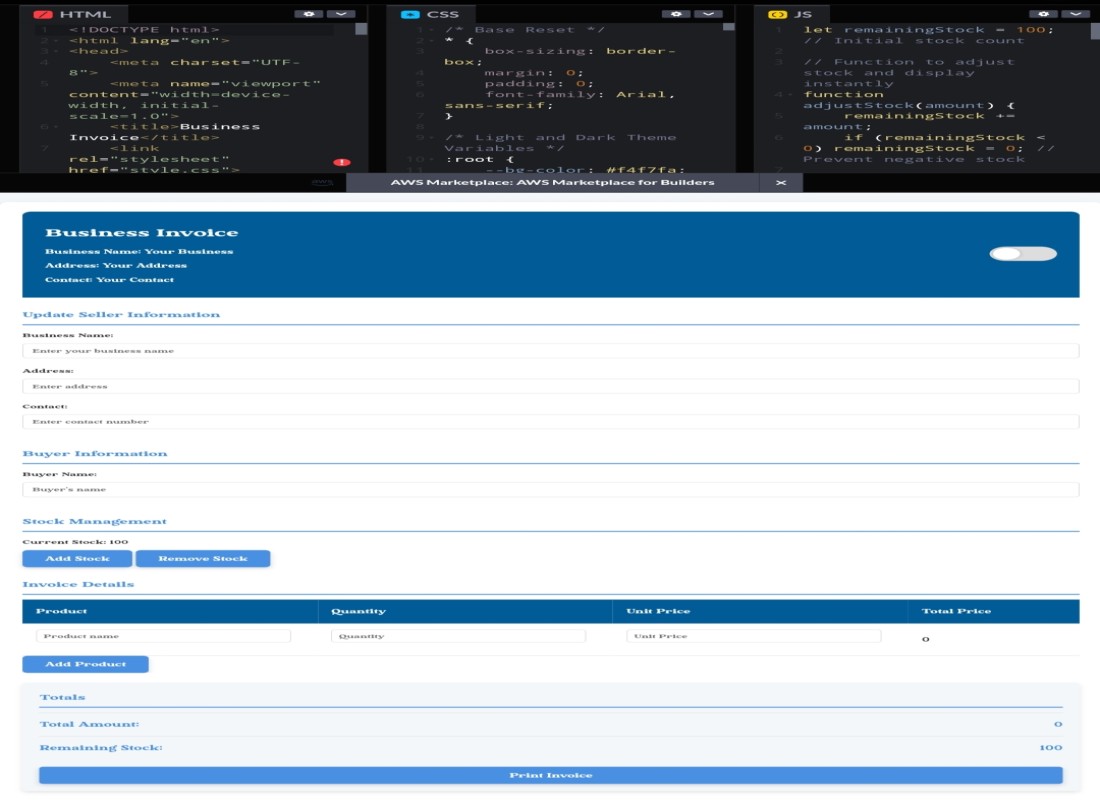Click the AWS logo beside the ad banner
The height and width of the screenshot is (800, 1100).
[x=322, y=182]
